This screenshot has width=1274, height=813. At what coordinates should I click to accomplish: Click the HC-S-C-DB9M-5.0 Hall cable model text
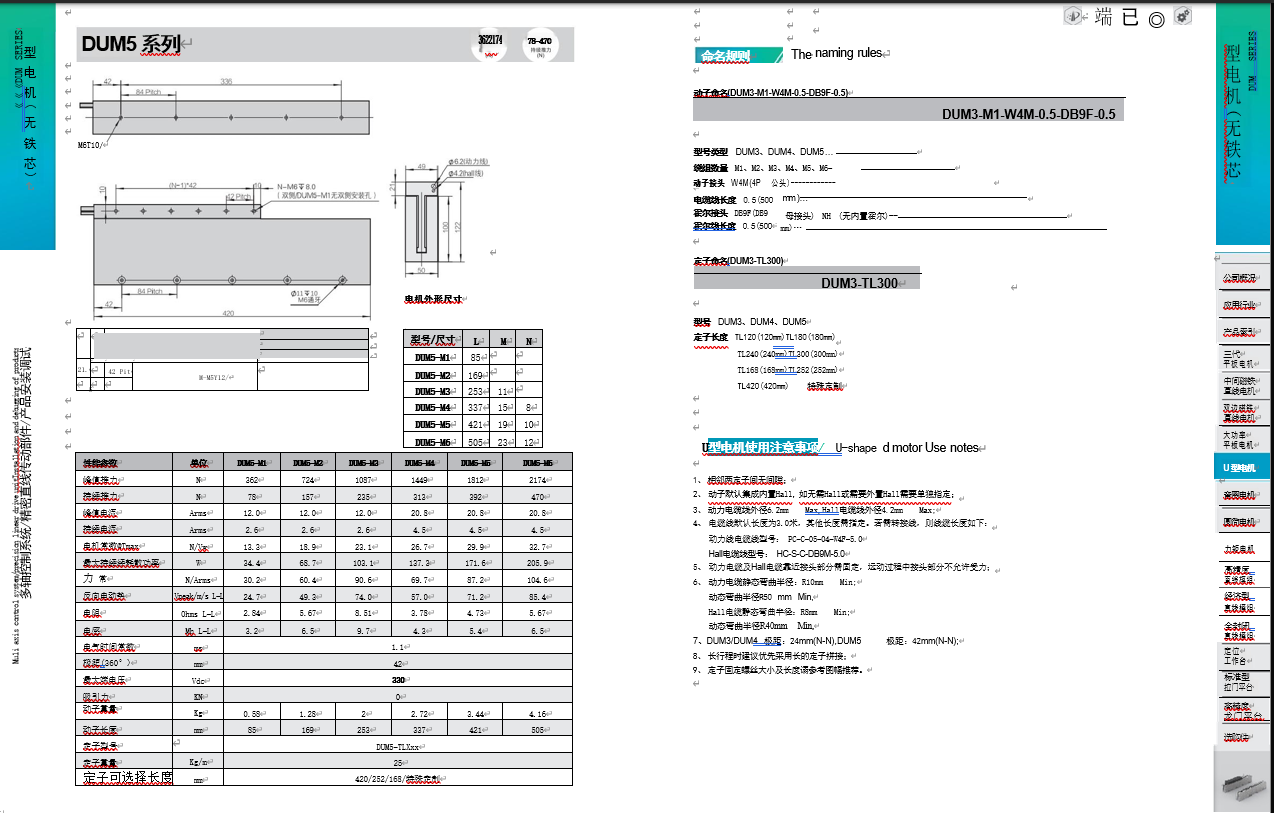812,552
